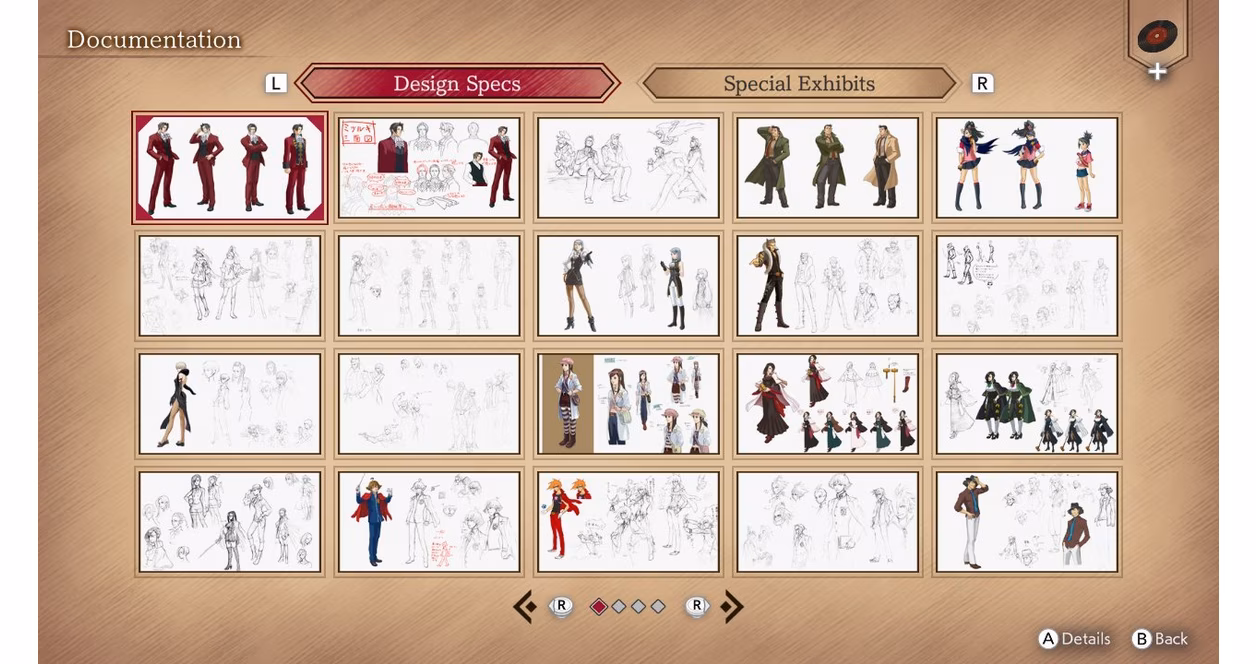Click the B button icon for Back
This screenshot has height=664, width=1256.
pos(1141,639)
